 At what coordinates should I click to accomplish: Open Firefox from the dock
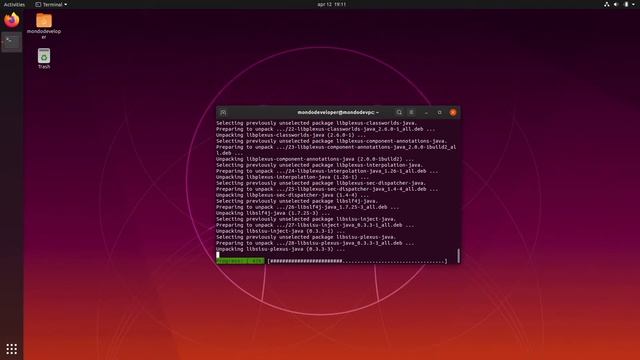click(x=11, y=20)
